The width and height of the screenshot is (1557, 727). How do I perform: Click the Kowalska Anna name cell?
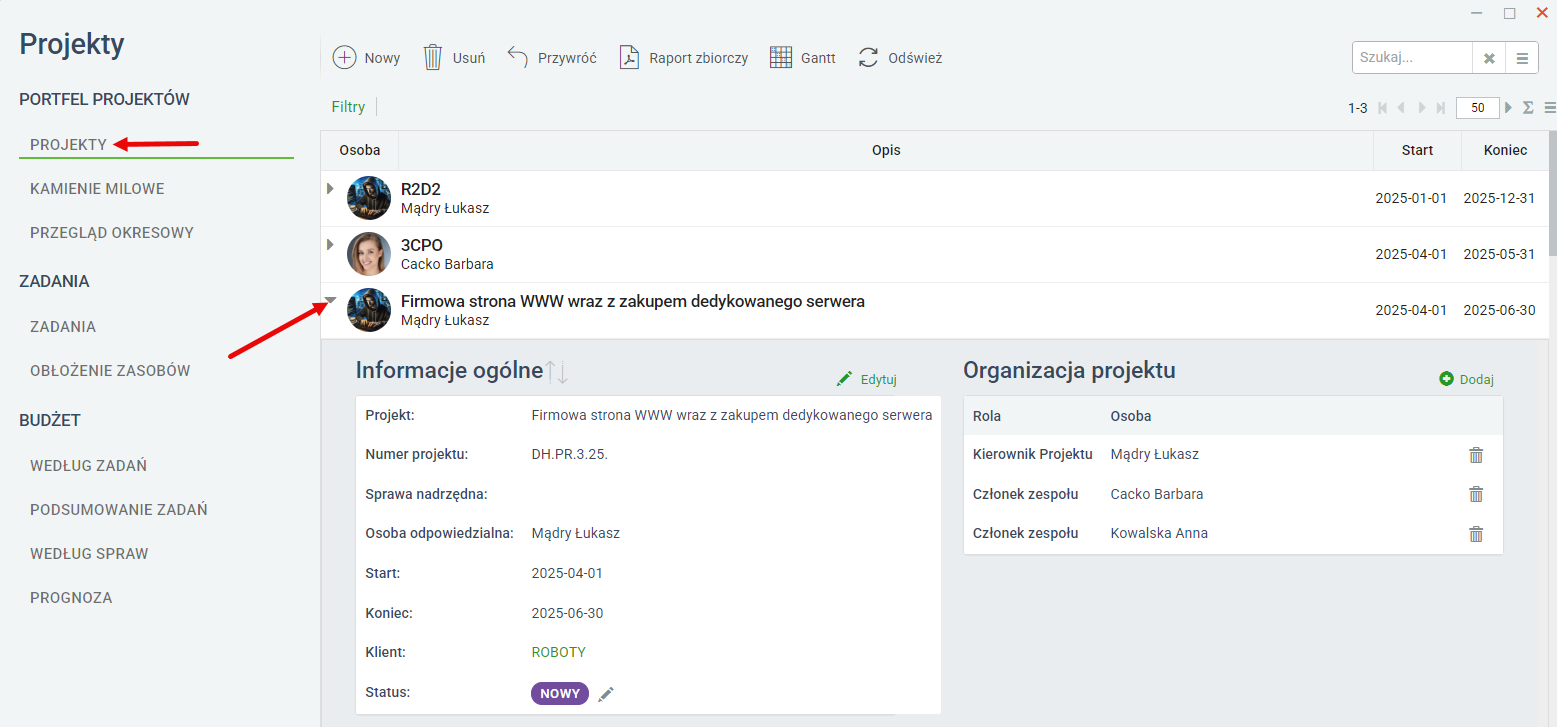1159,533
